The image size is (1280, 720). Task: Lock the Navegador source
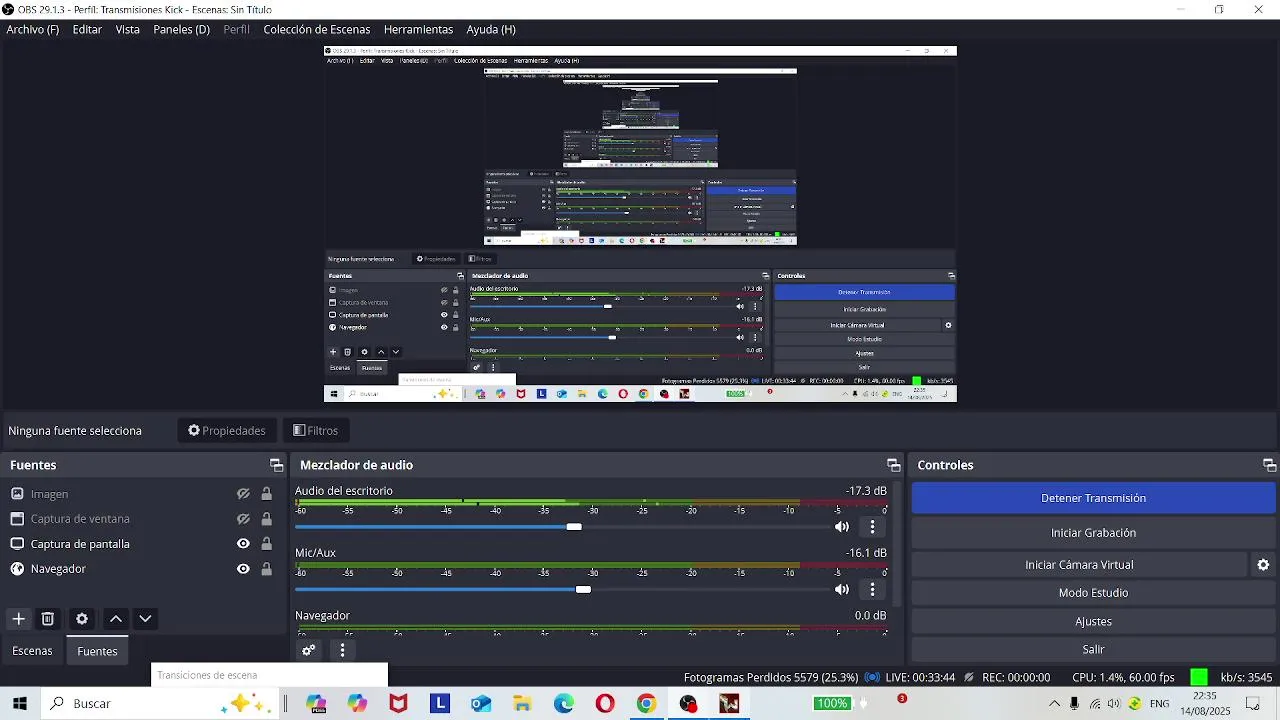pos(266,569)
